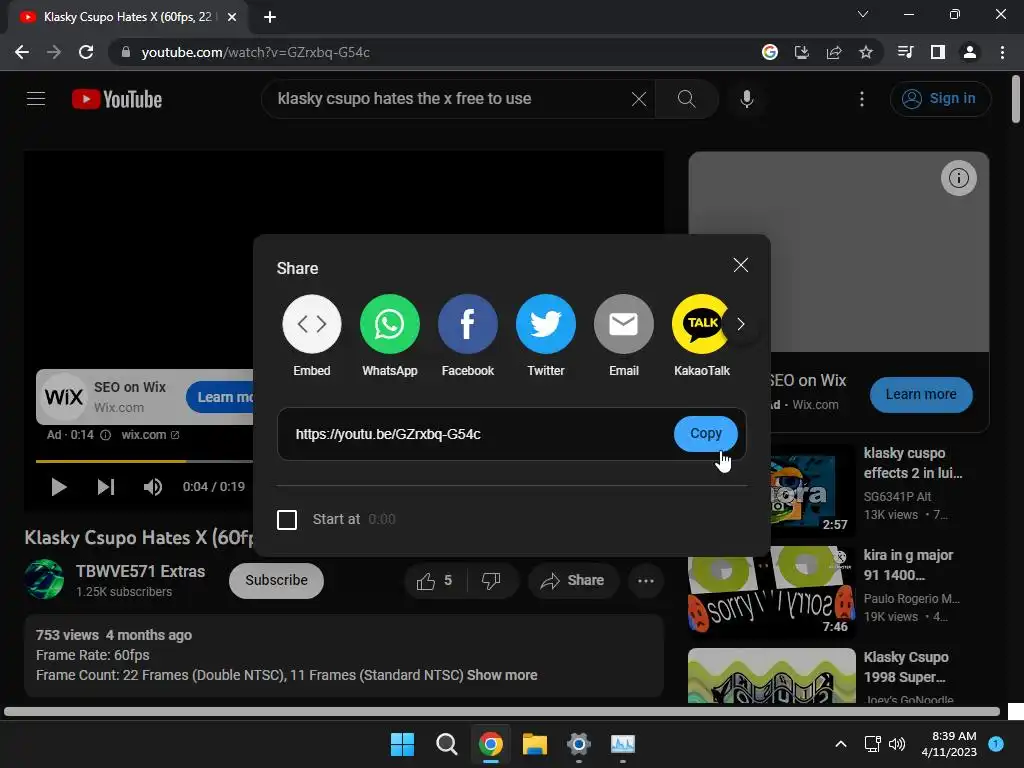Skip to the next video

106,487
